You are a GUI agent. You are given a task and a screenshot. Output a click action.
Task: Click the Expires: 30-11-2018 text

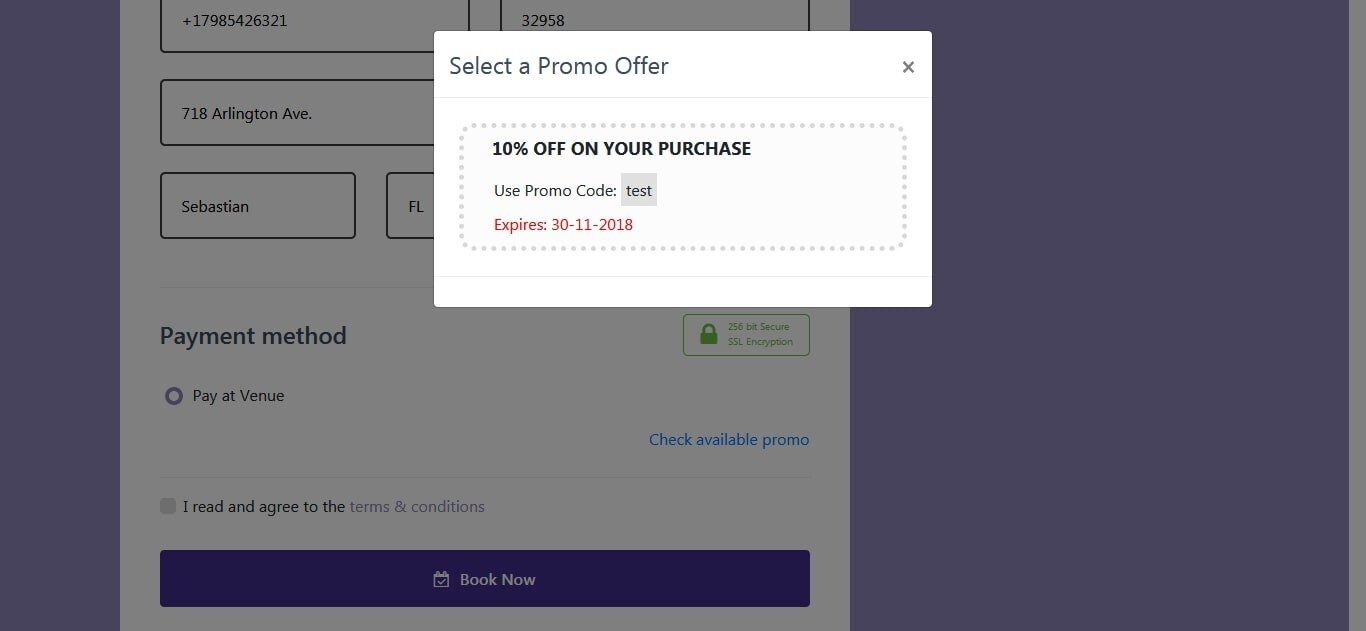pyautogui.click(x=563, y=224)
